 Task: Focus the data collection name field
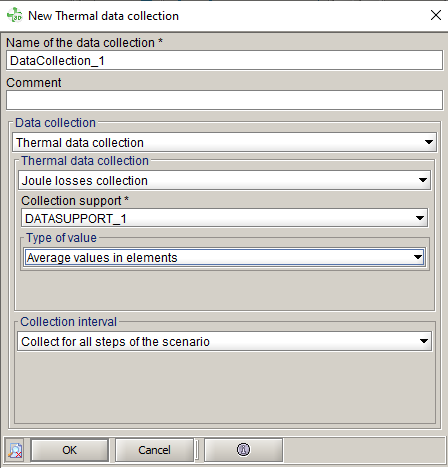point(224,60)
